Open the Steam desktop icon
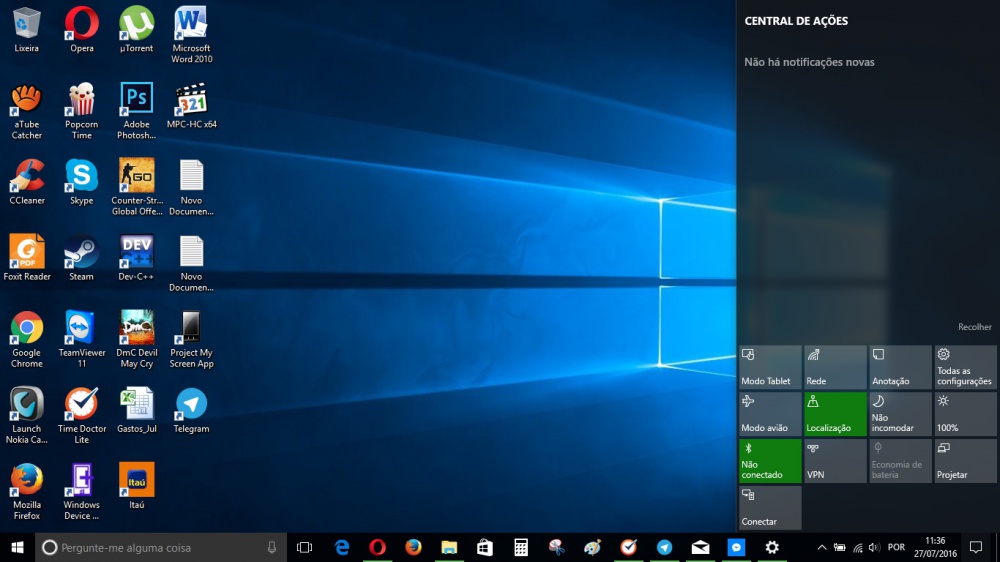 pos(81,252)
